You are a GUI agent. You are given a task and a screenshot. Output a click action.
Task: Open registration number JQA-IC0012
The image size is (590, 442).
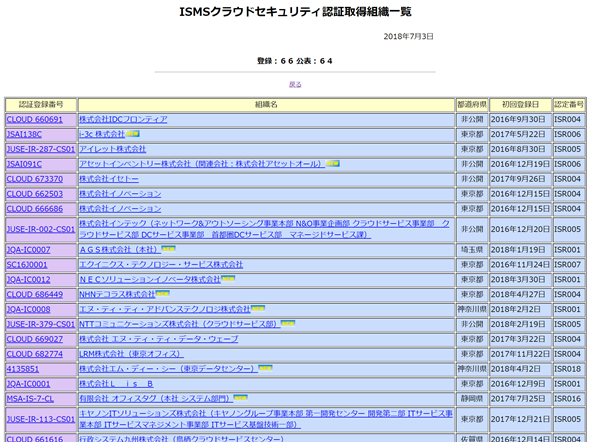point(28,279)
